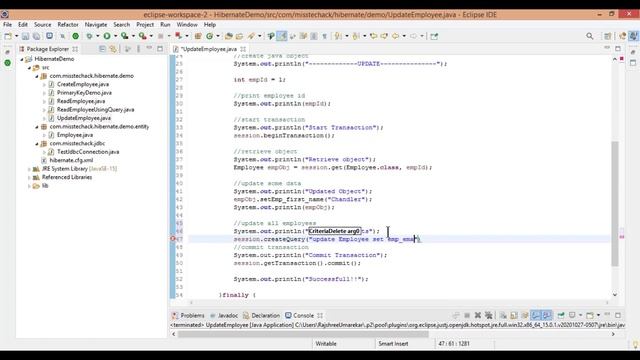Open the Run button dropdown arrow
Viewport: 640px width, 360px height.
(x=115, y=36)
